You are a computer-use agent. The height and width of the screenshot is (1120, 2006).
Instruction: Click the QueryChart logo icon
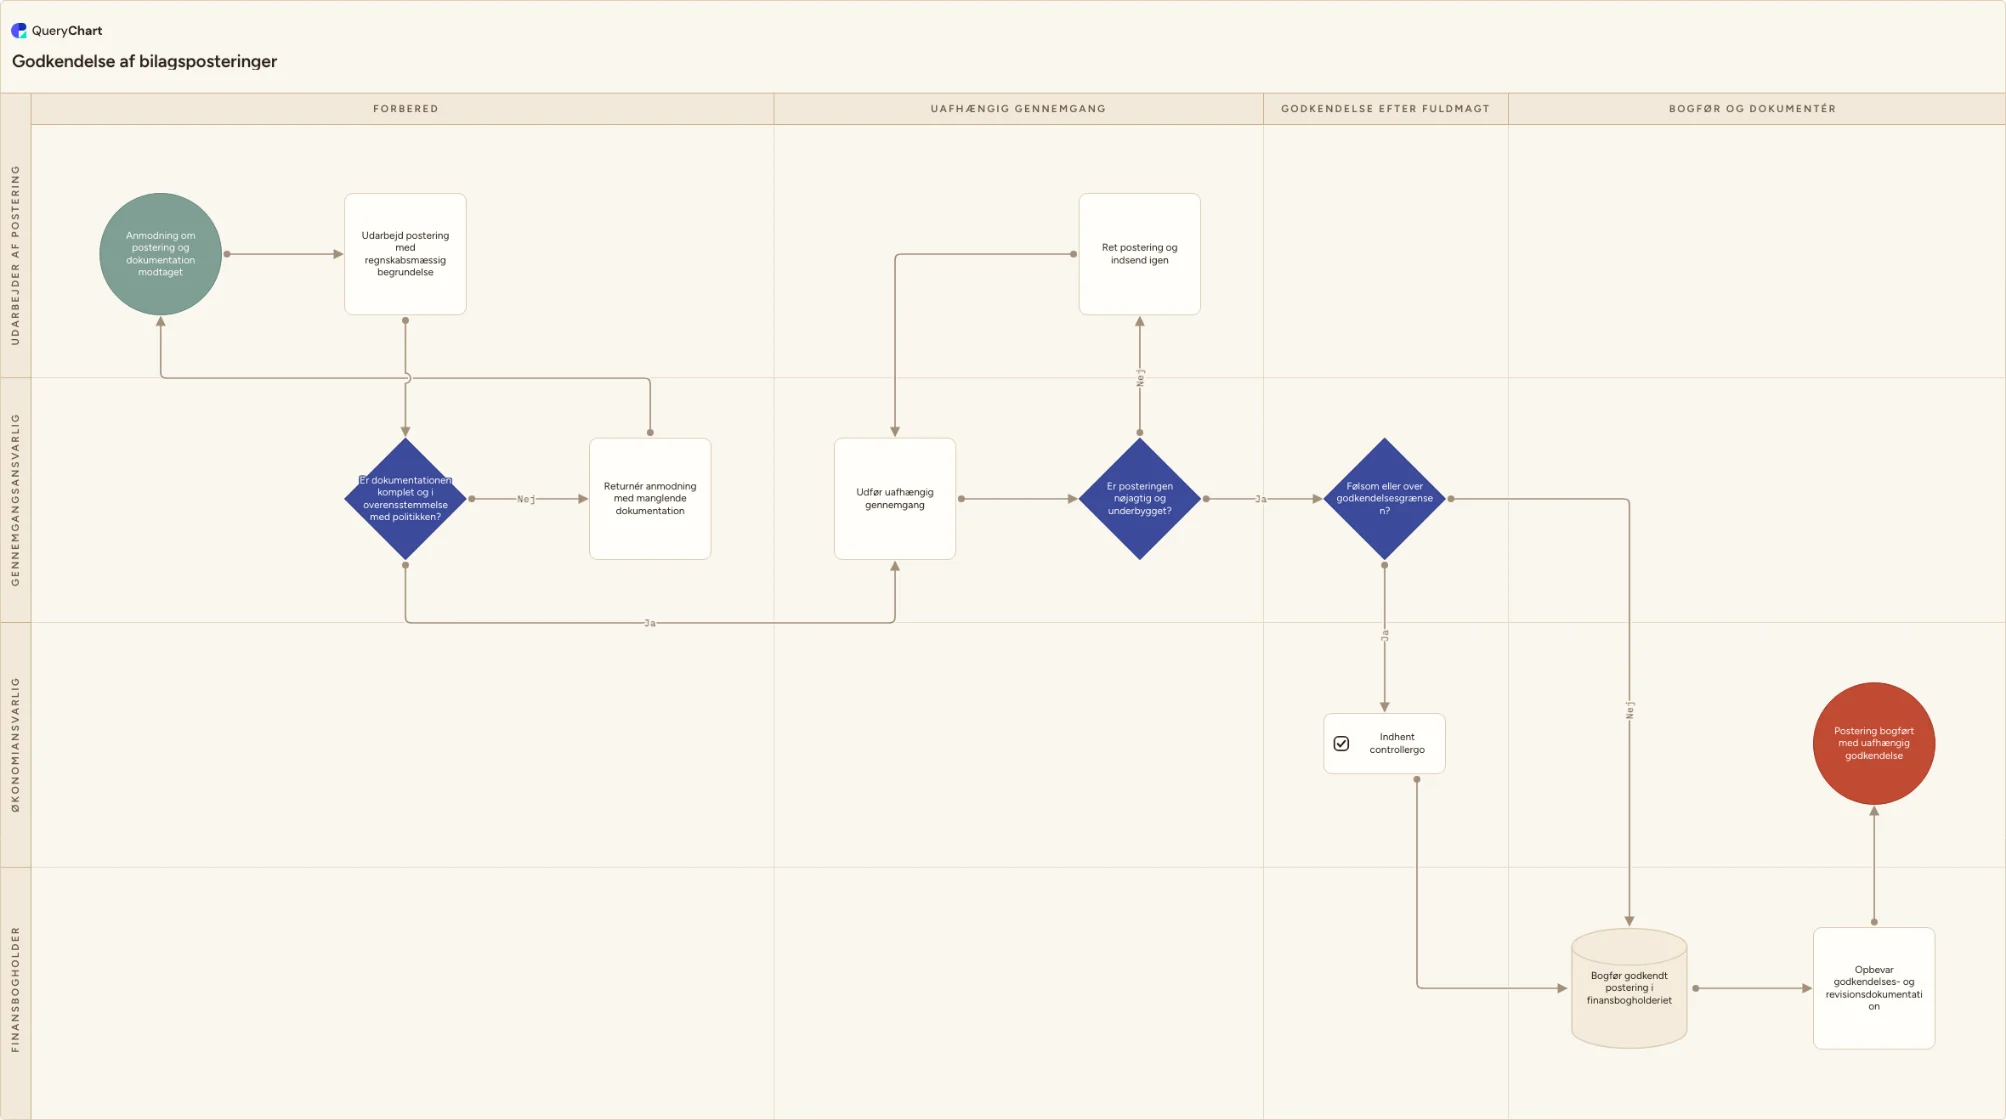pyautogui.click(x=19, y=31)
